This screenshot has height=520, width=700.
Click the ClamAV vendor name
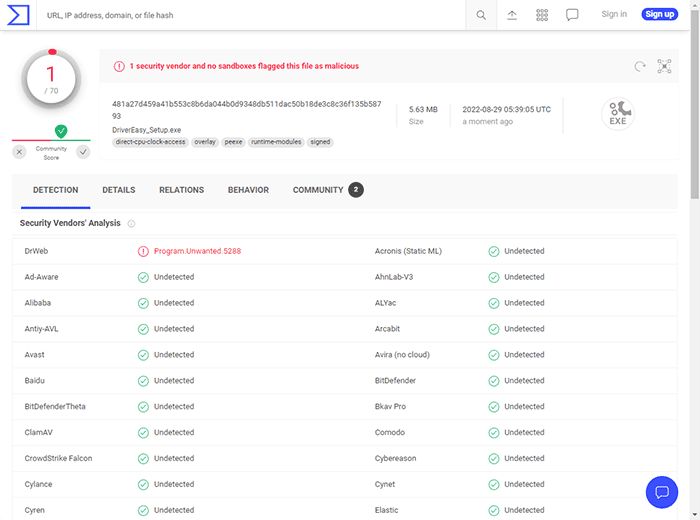38,432
